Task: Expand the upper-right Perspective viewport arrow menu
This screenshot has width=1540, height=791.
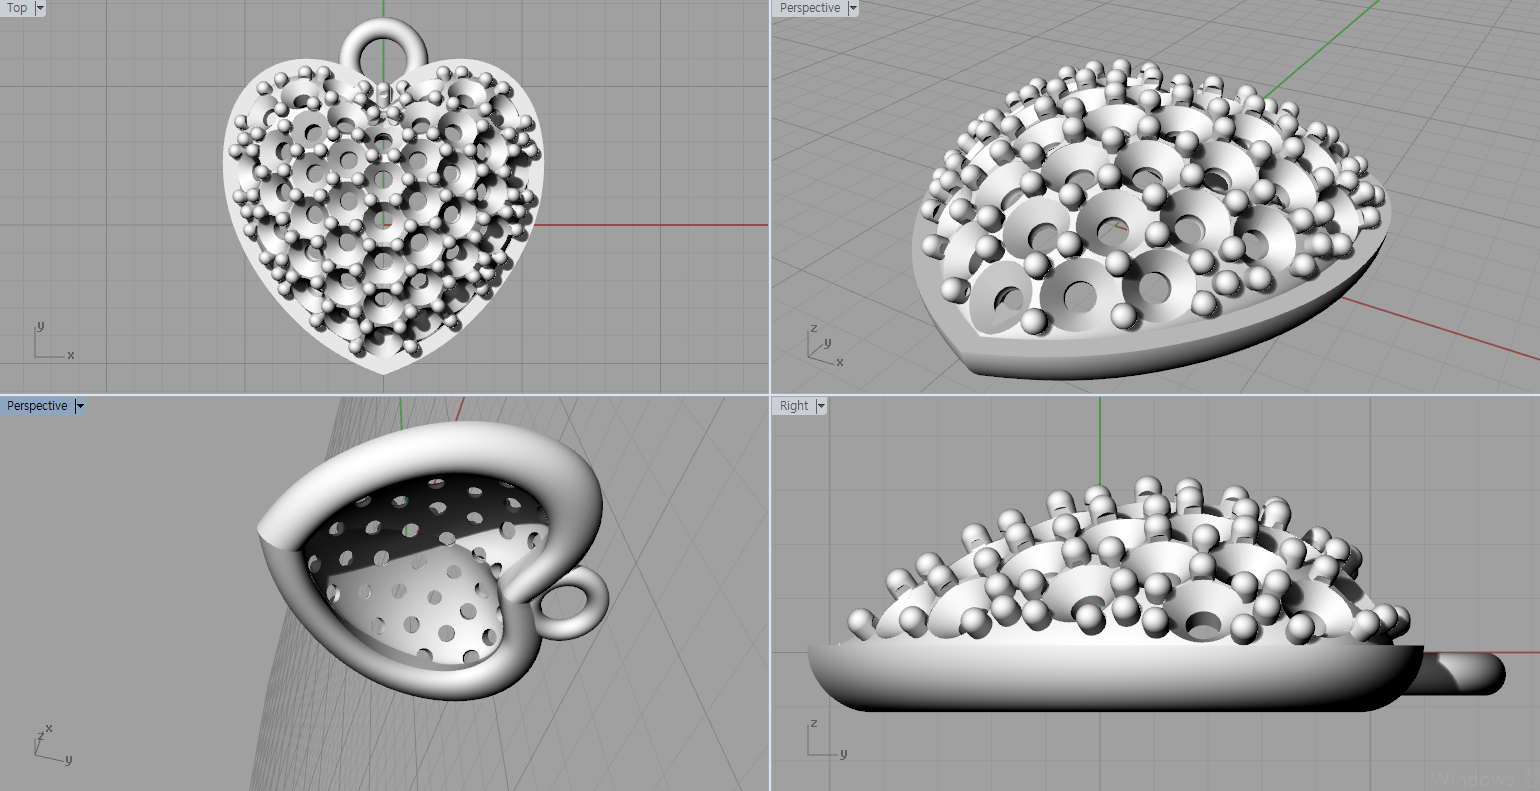Action: tap(853, 8)
